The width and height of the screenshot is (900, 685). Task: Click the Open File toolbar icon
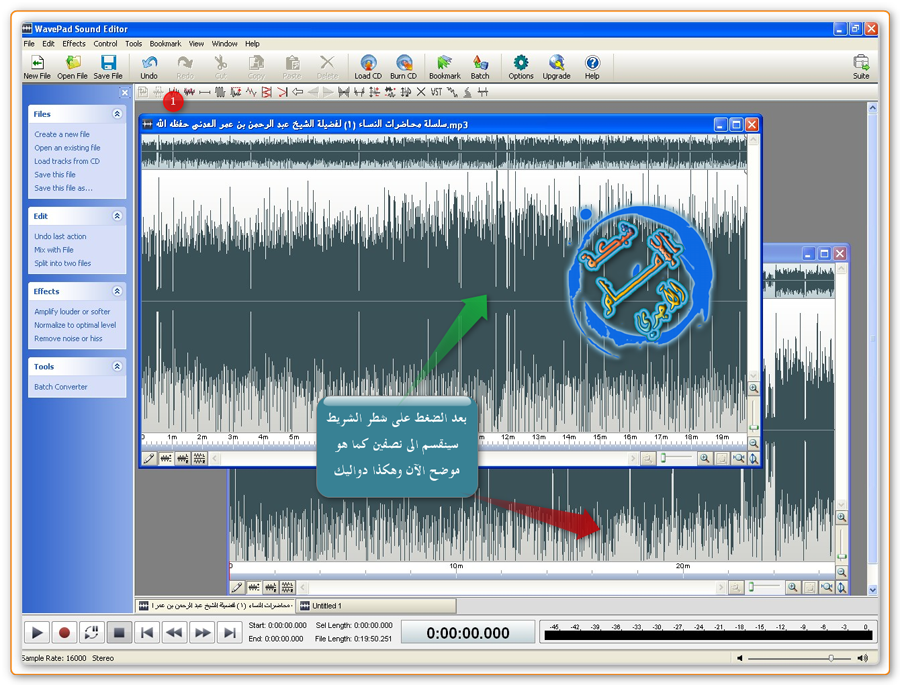pyautogui.click(x=72, y=67)
